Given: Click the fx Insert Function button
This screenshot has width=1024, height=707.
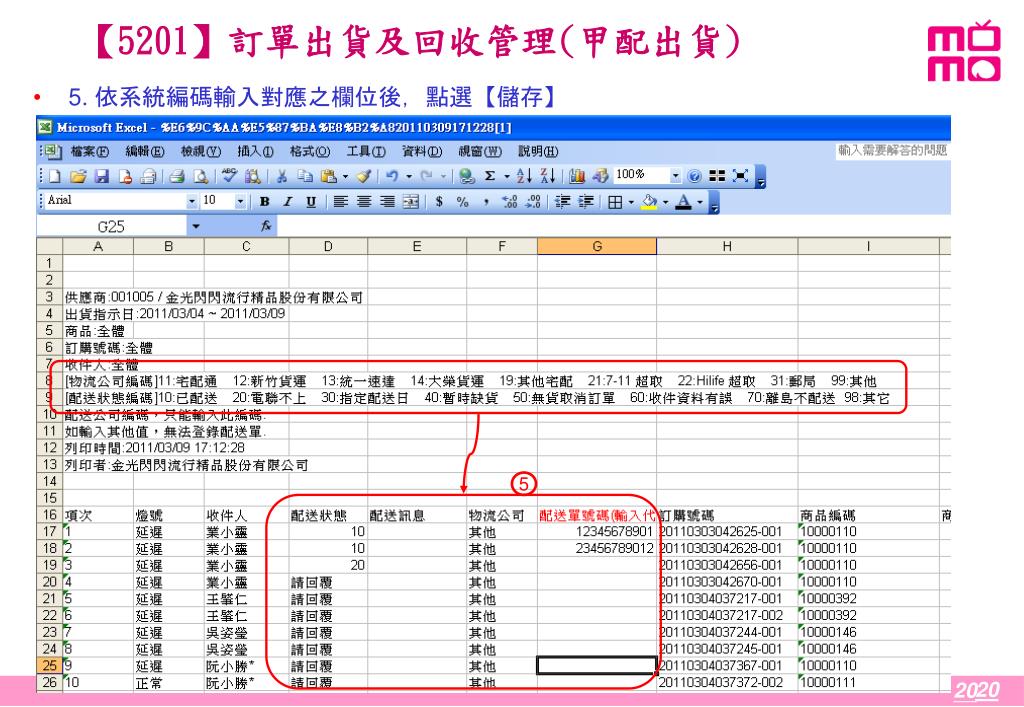Looking at the screenshot, I should click(x=266, y=227).
